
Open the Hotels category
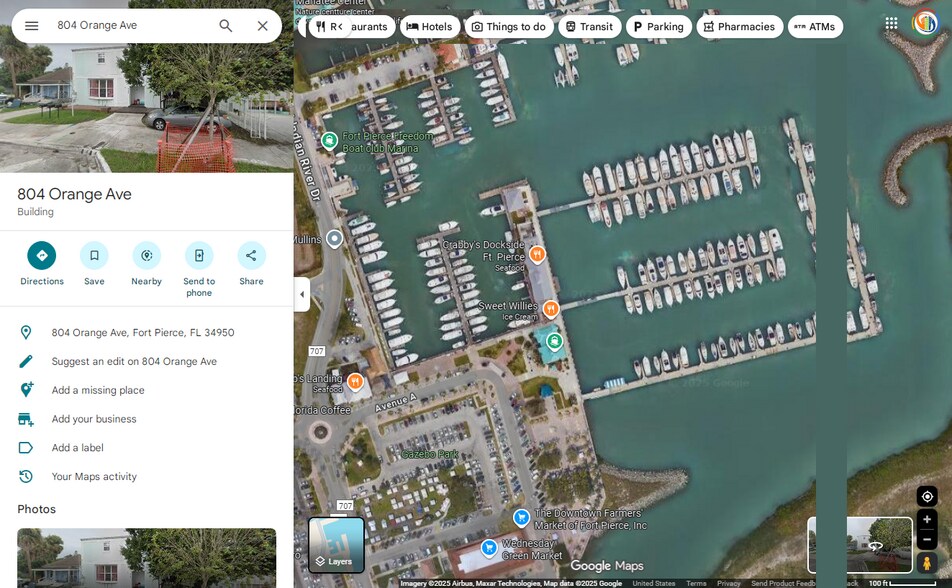pyautogui.click(x=430, y=27)
